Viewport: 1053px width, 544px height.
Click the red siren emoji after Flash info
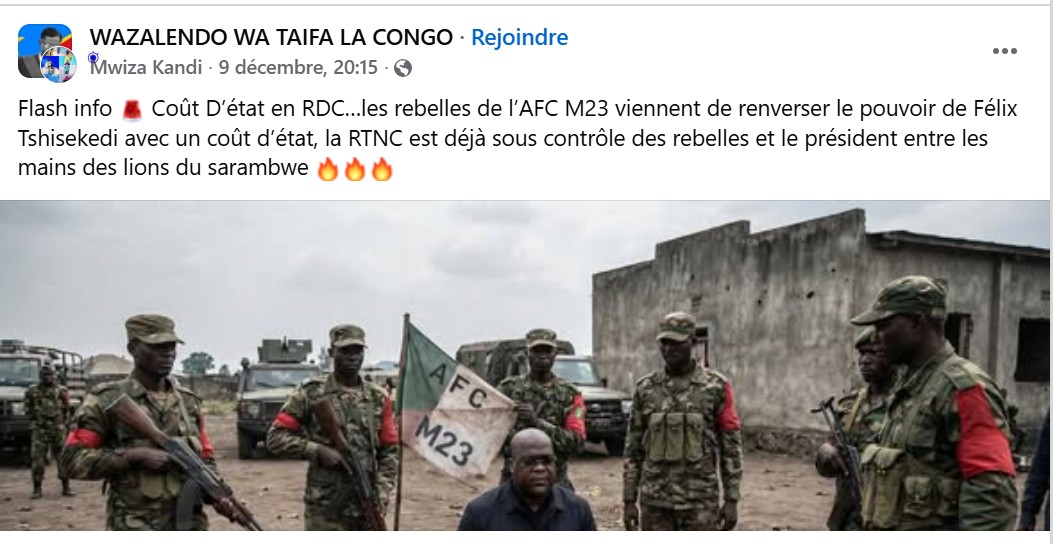pos(132,109)
